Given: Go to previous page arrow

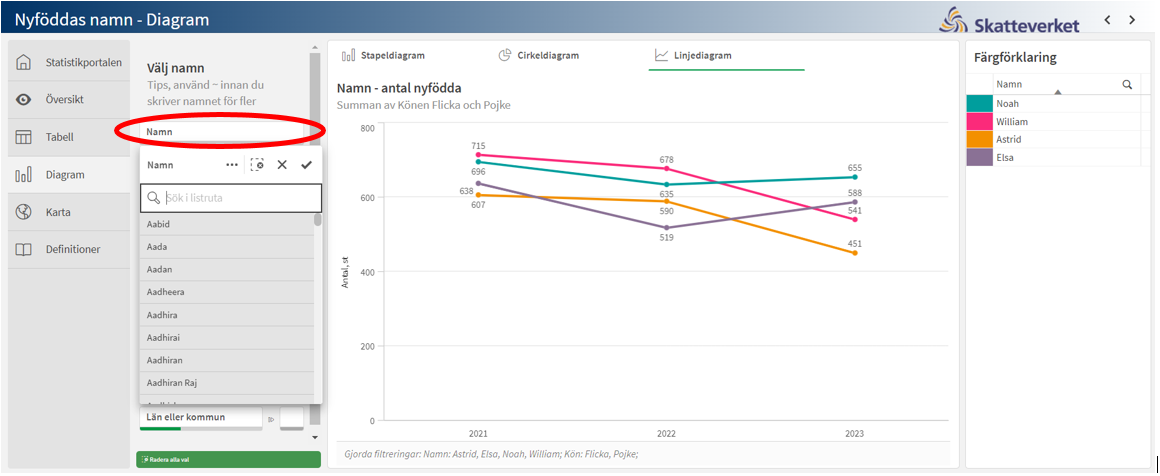Looking at the screenshot, I should click(x=1107, y=20).
